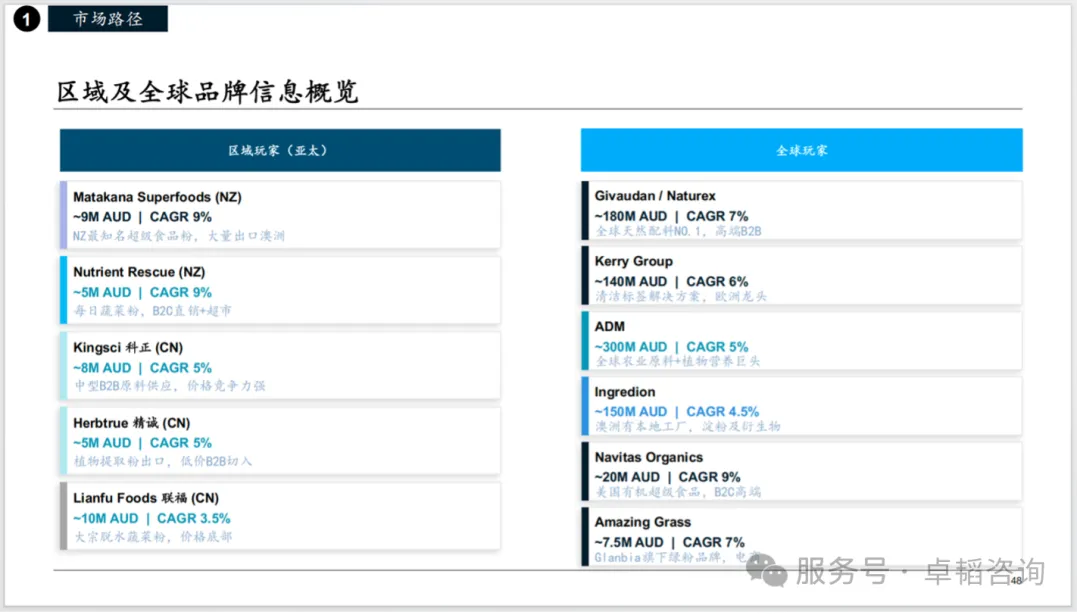This screenshot has height=615, width=1080.
Task: Select the Amazing Grass name
Action: point(643,522)
